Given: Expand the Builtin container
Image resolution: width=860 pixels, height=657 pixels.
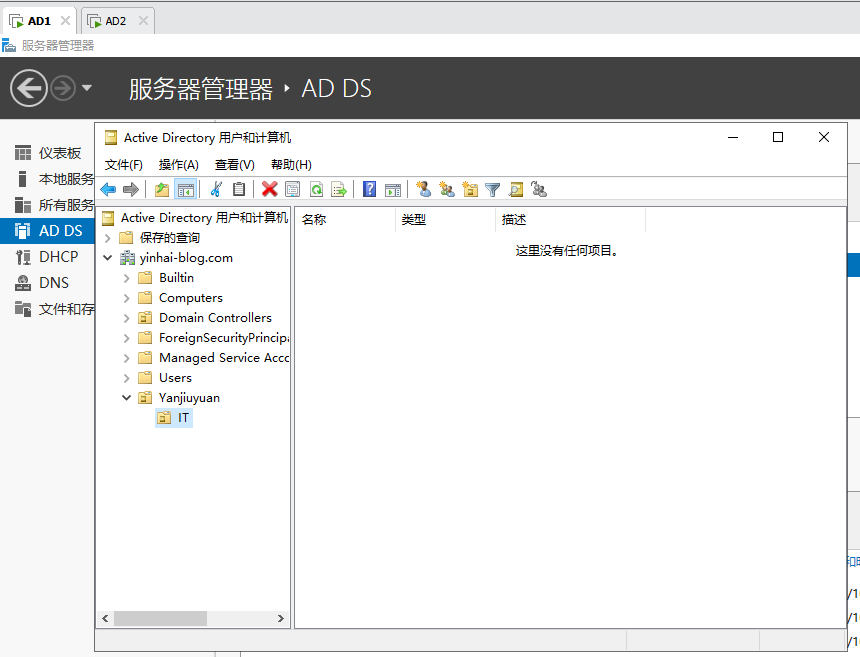Looking at the screenshot, I should pyautogui.click(x=127, y=278).
